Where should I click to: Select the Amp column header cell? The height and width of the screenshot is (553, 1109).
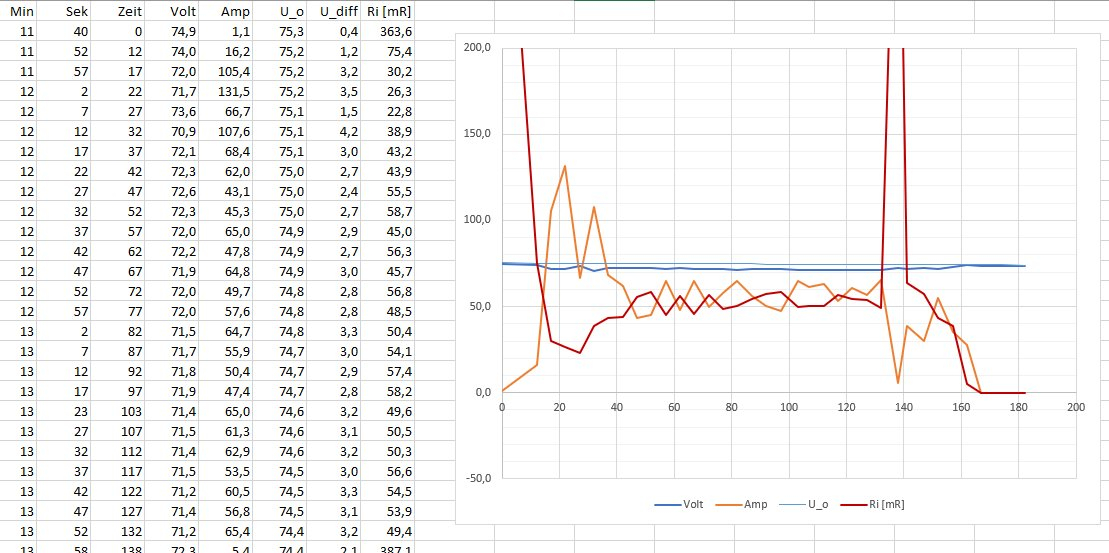pyautogui.click(x=235, y=12)
